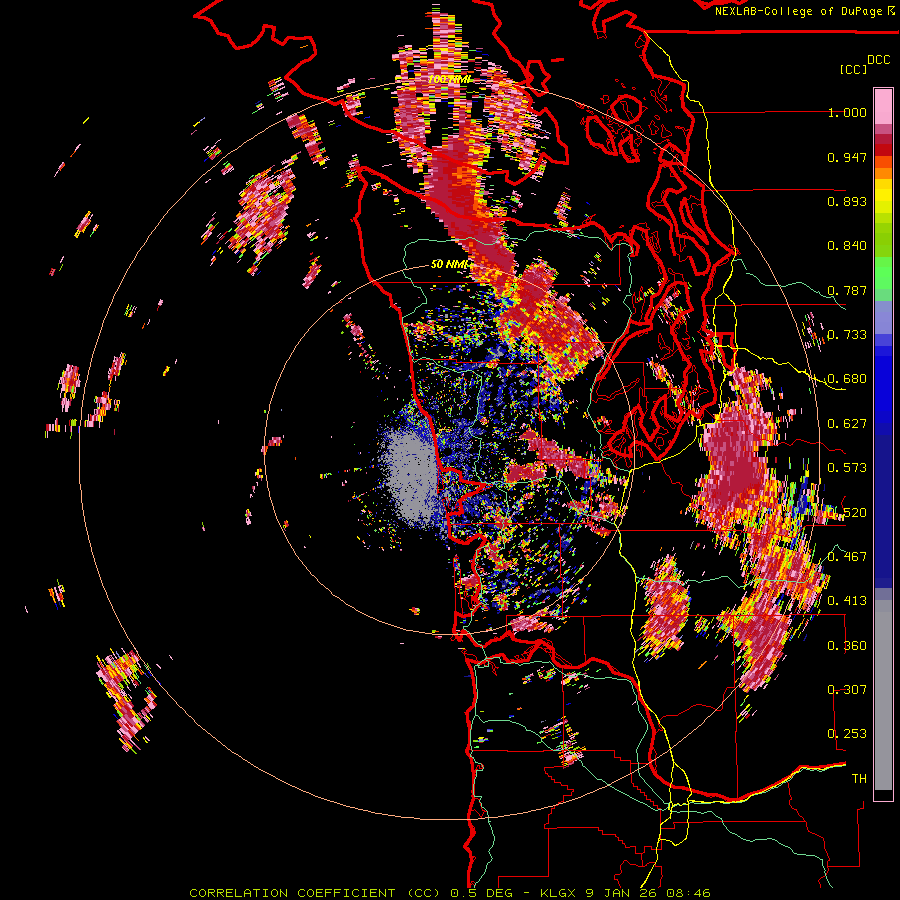Click the 0.787 color scale value
The height and width of the screenshot is (900, 900).
click(847, 290)
